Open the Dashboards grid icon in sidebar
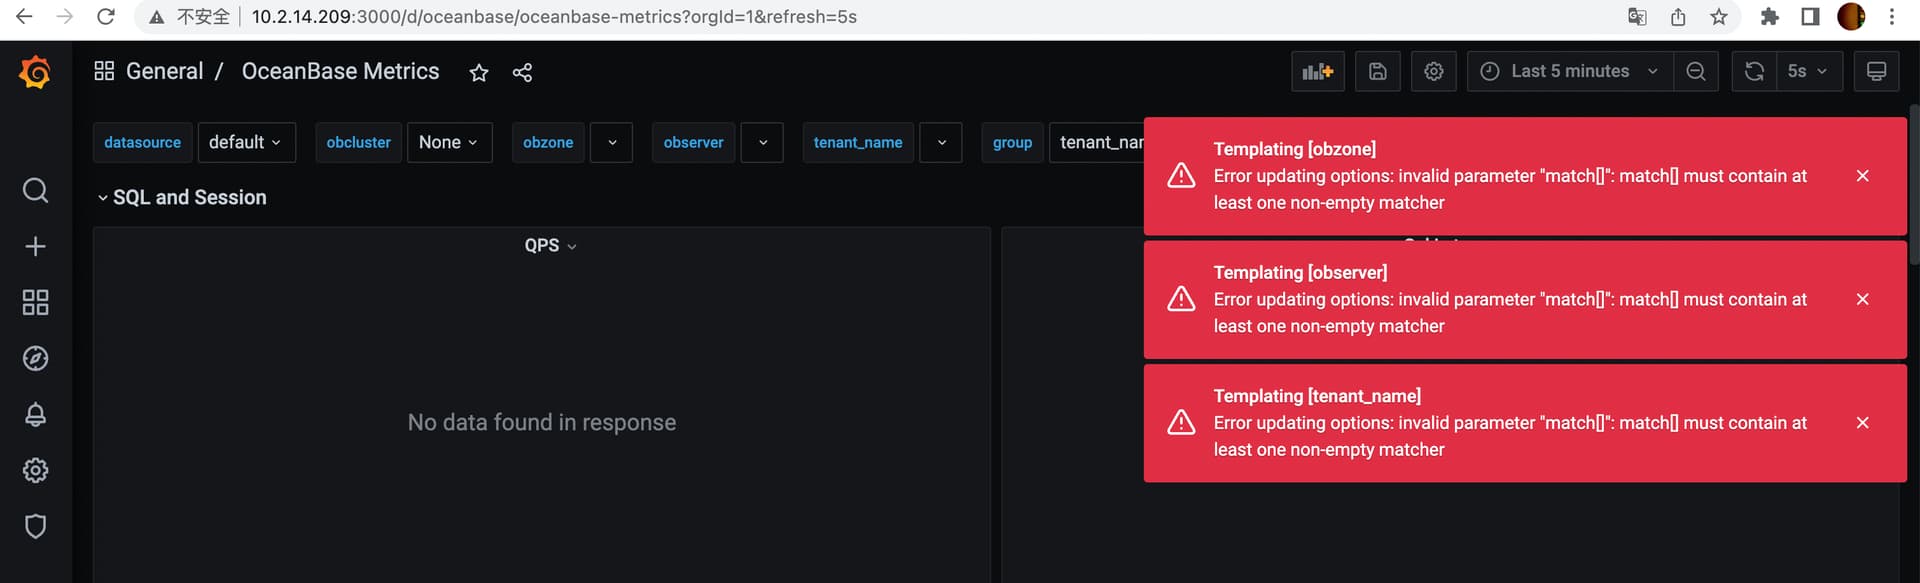Screen dimensions: 1920x583 35,302
